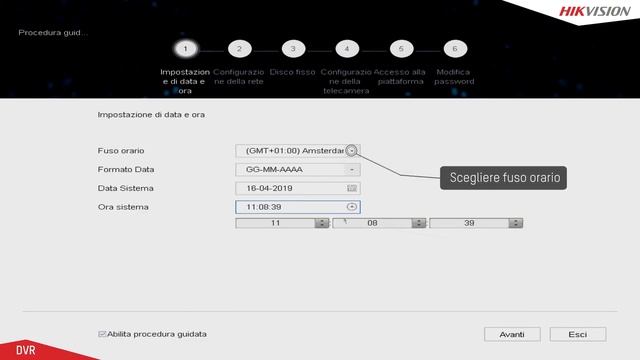Go to step 6 Modifica password

(x=455, y=49)
